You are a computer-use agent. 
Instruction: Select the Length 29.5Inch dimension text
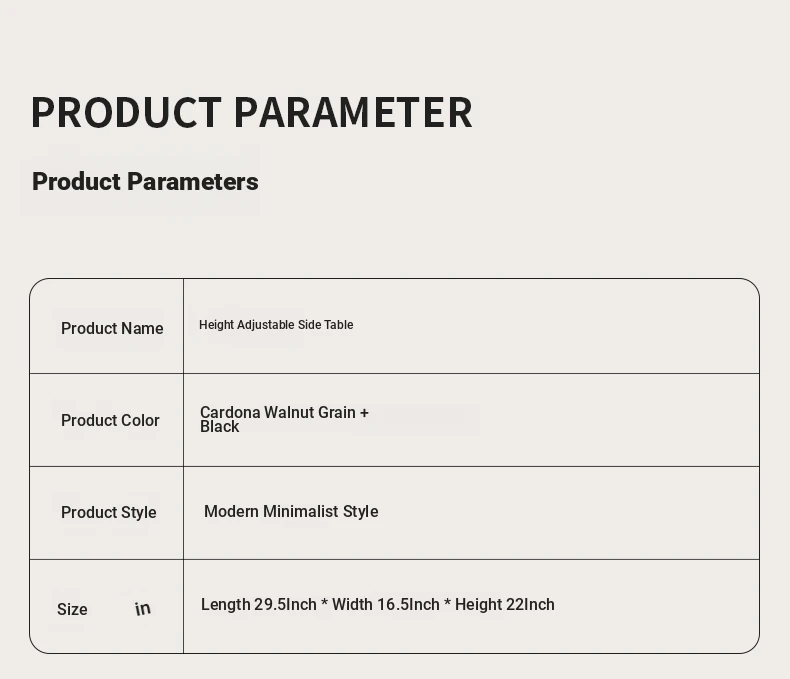[259, 604]
